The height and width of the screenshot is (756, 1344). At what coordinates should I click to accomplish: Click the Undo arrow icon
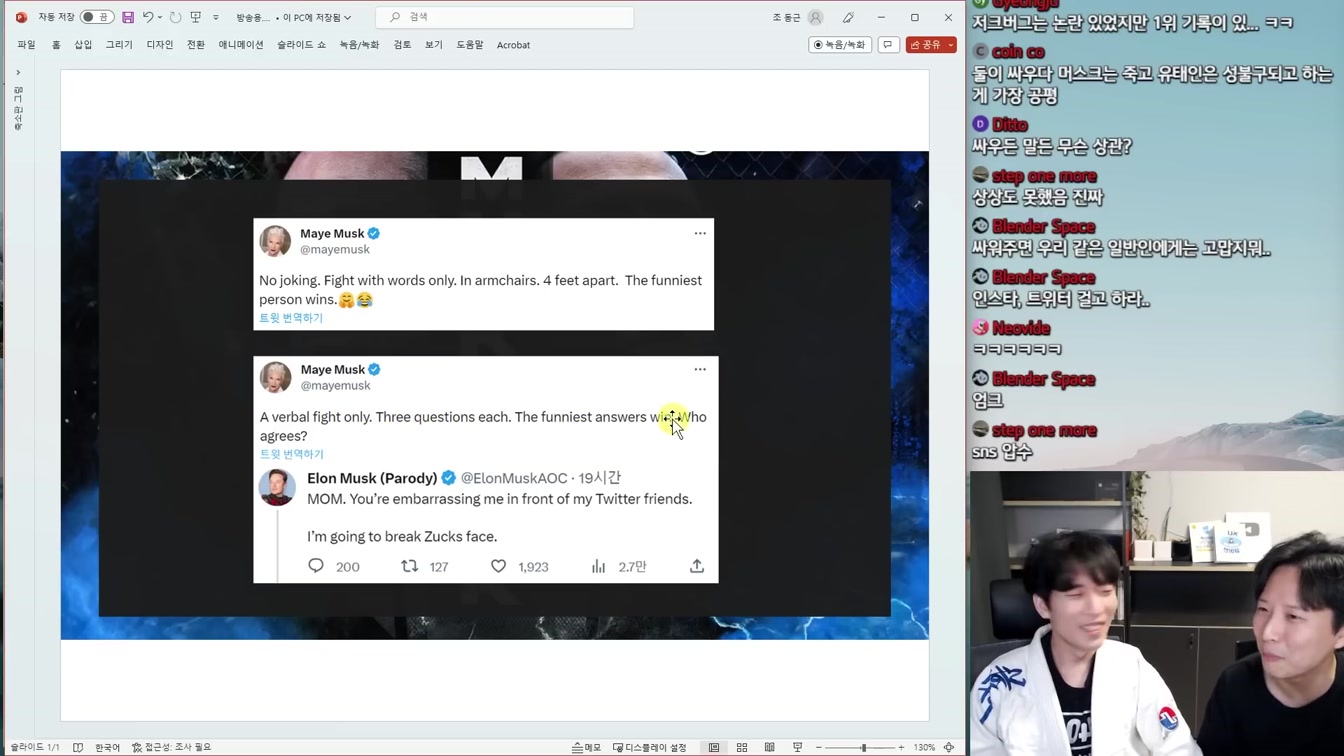pyautogui.click(x=148, y=17)
